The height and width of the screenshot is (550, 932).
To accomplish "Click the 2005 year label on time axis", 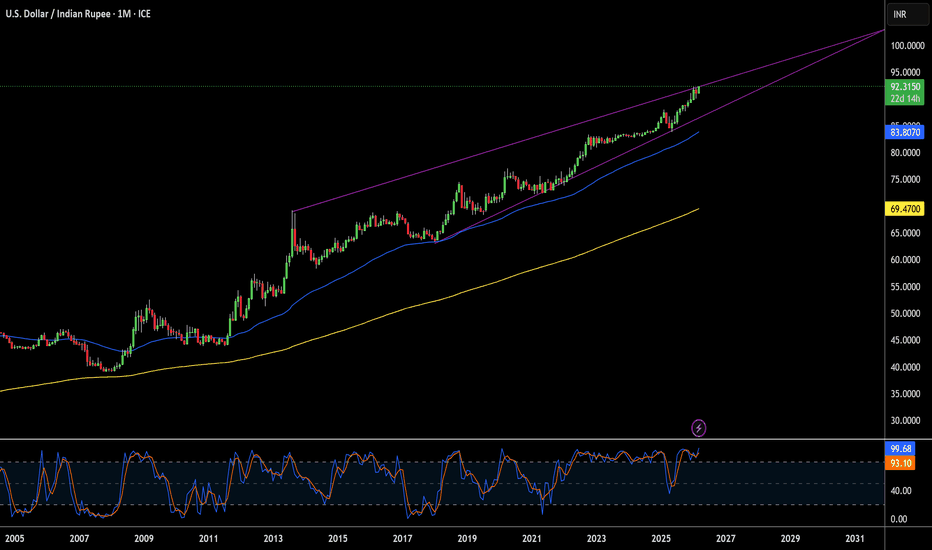I will pyautogui.click(x=15, y=539).
